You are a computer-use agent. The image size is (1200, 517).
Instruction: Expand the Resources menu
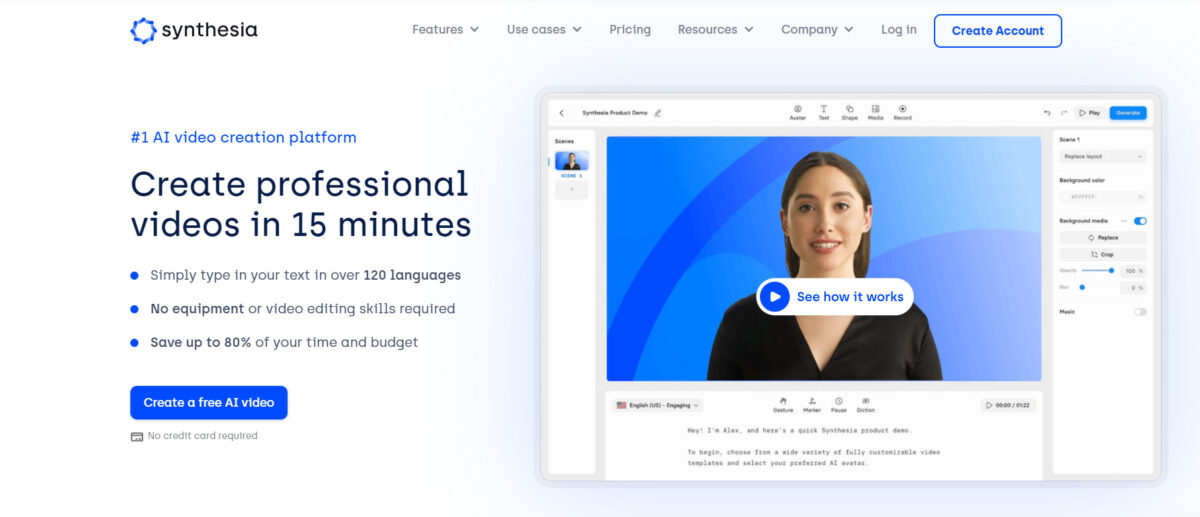click(715, 30)
